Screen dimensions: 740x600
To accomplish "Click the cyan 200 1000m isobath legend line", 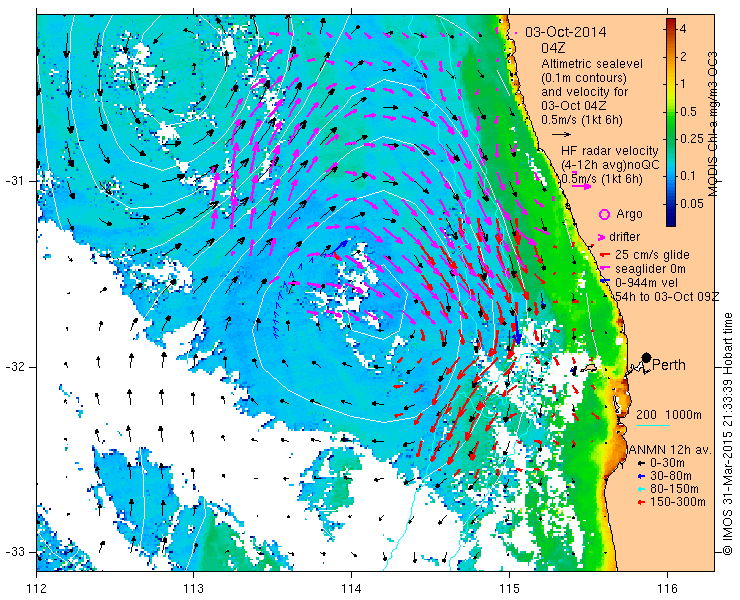I will click(653, 426).
